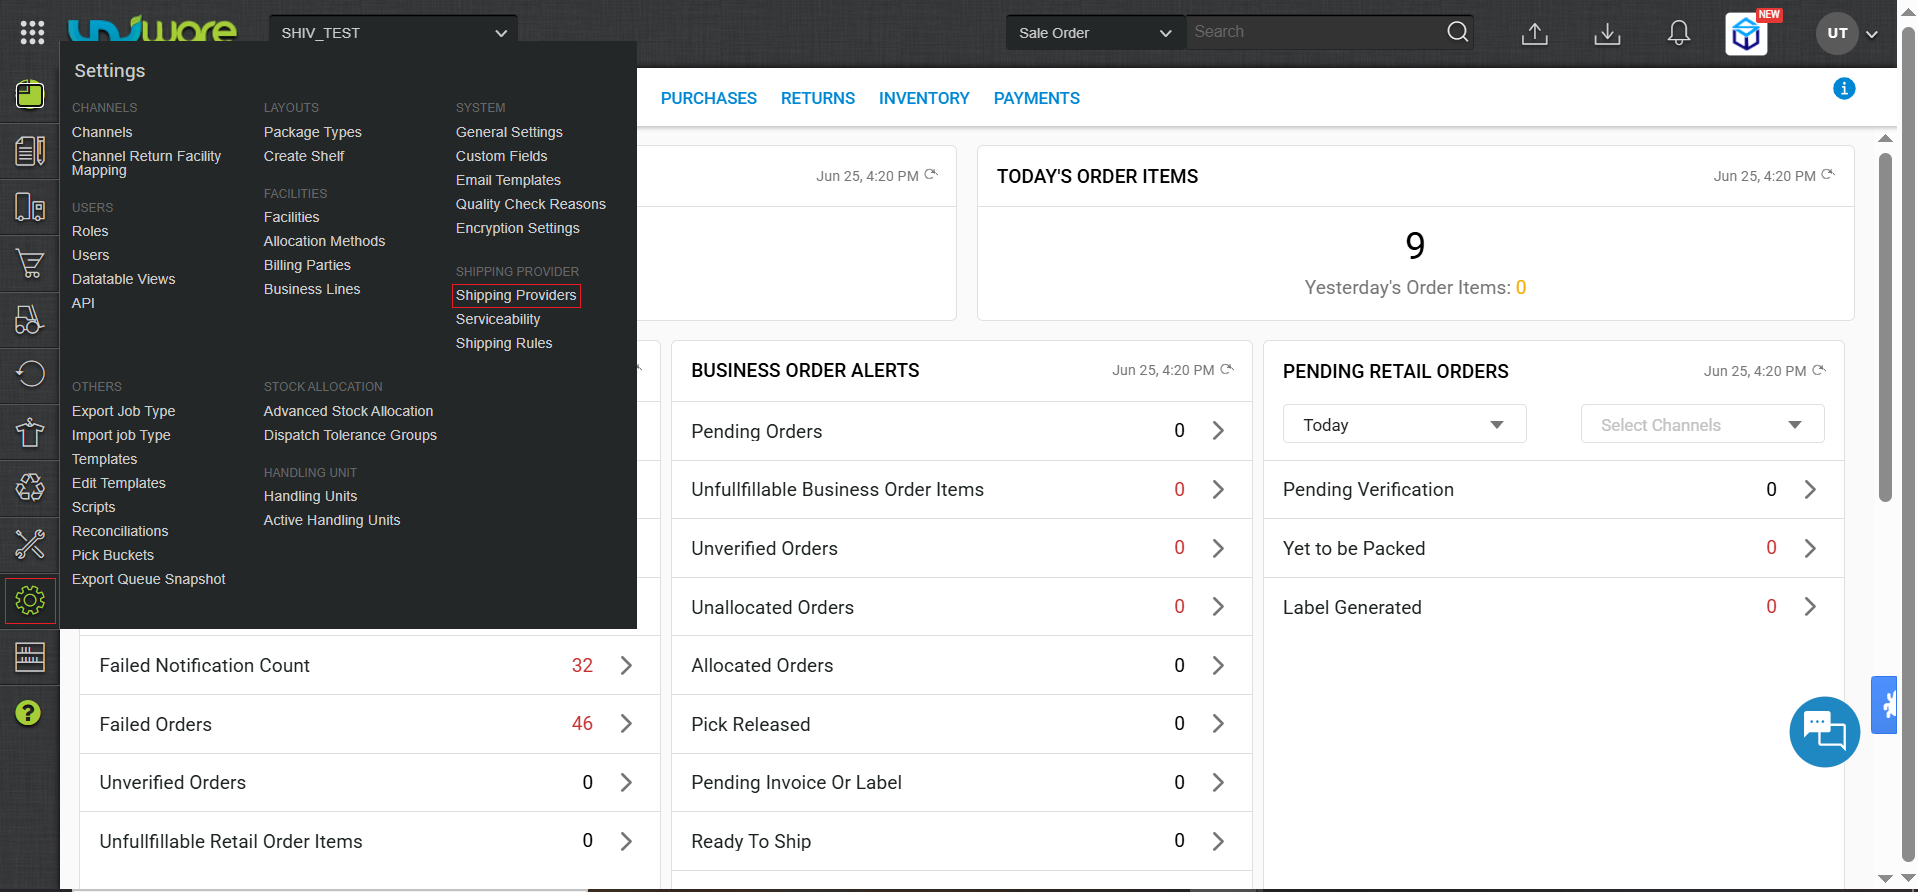Click the search magnifier icon
The image size is (1918, 892).
[1458, 32]
